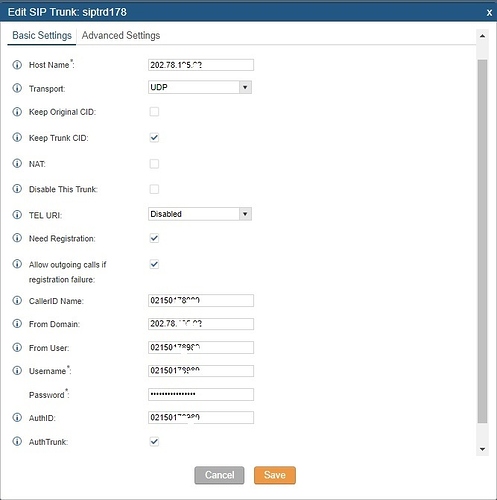Tick the Disable This Trunk checkbox
497x500 pixels.
[x=154, y=189]
